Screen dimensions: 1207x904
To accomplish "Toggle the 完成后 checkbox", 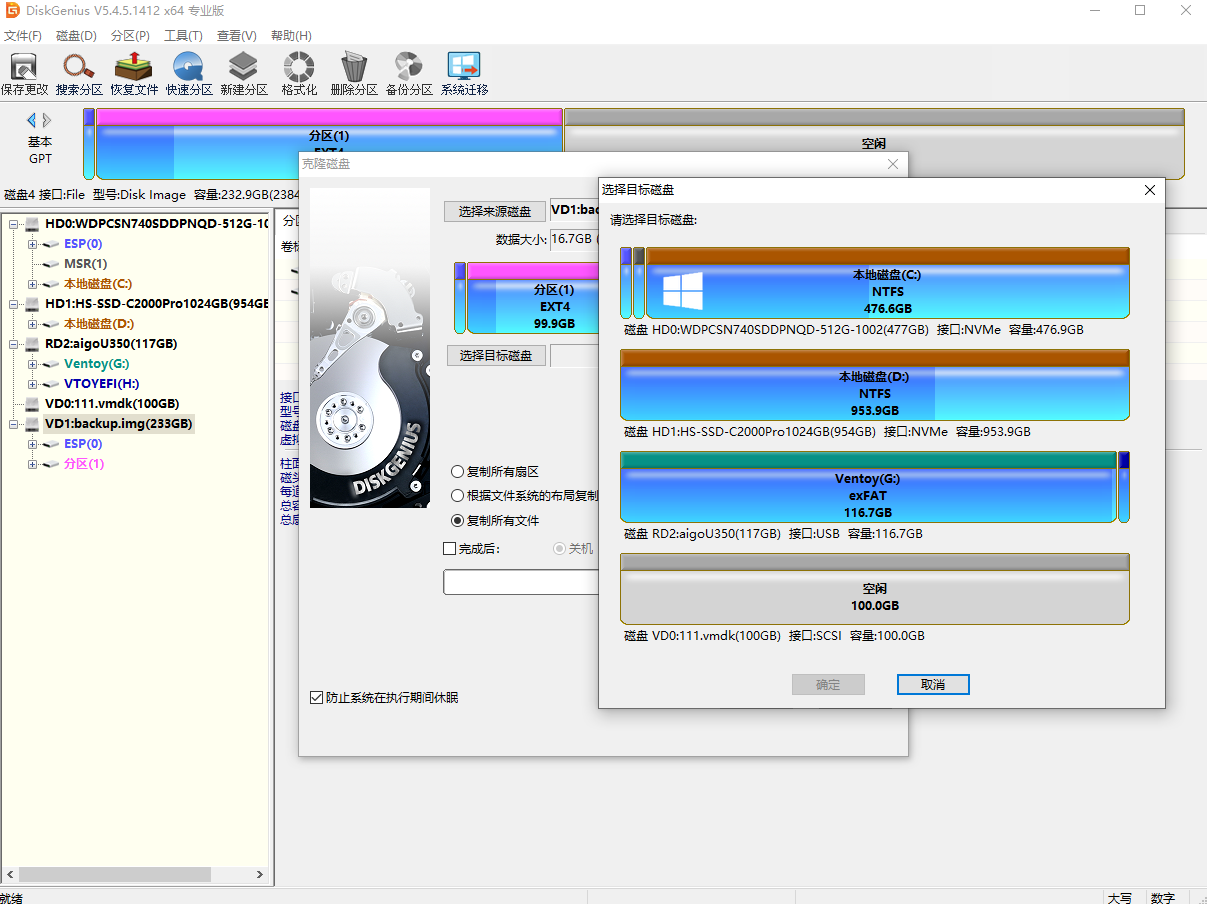I will [449, 548].
